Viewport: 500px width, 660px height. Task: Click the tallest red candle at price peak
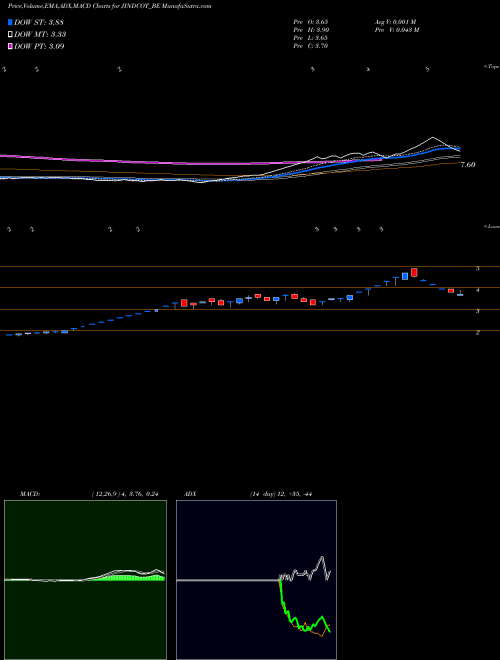pos(414,272)
